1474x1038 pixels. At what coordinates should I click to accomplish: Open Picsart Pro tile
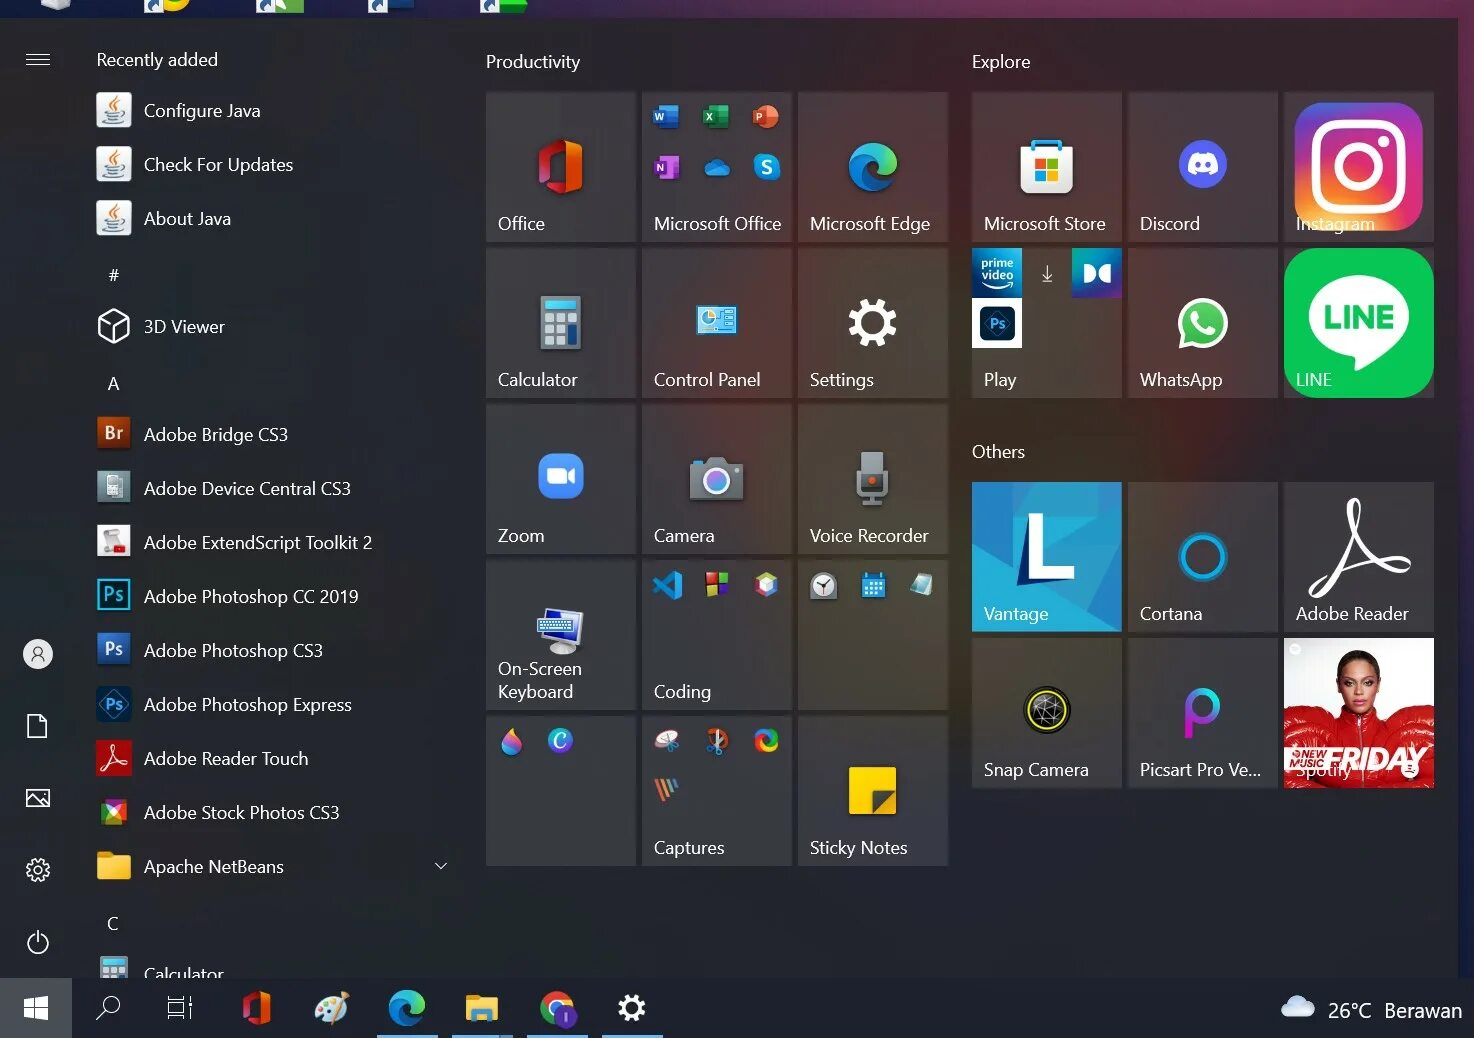[x=1203, y=713]
